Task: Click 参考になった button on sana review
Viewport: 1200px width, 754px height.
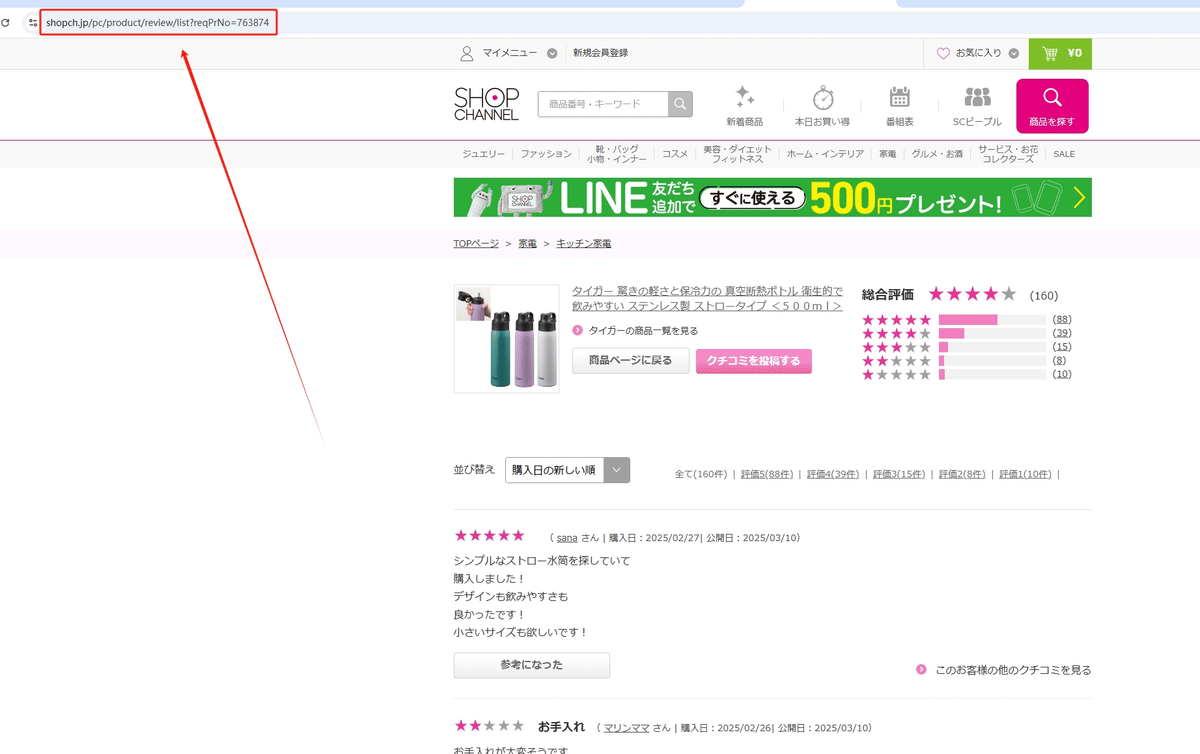Action: [x=531, y=665]
